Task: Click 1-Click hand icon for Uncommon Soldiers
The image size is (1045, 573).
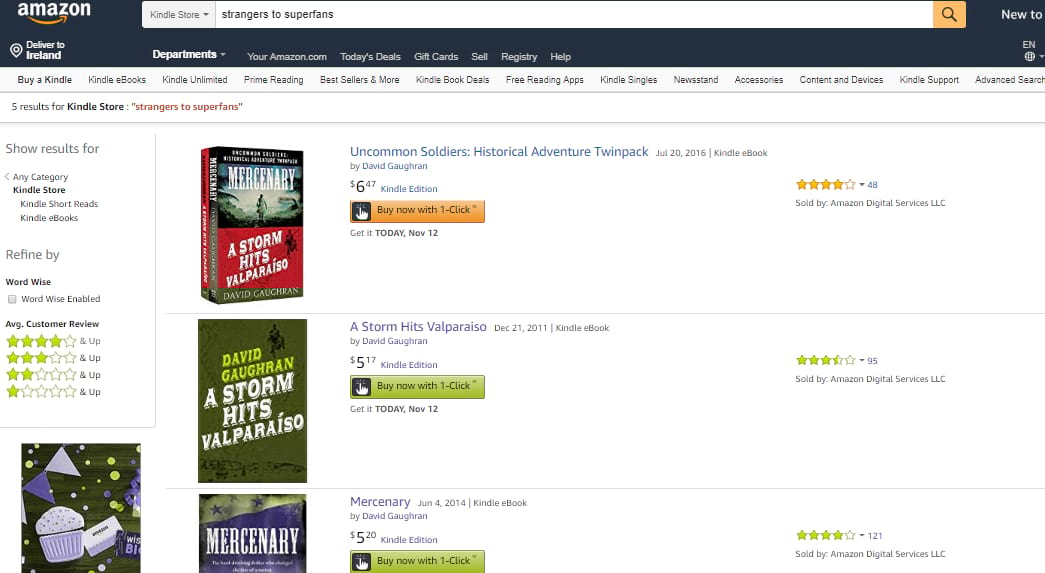Action: tap(361, 212)
